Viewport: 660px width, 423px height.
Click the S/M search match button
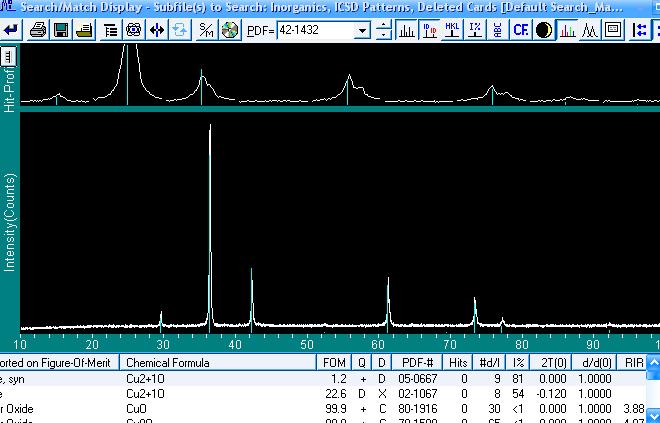click(x=206, y=30)
